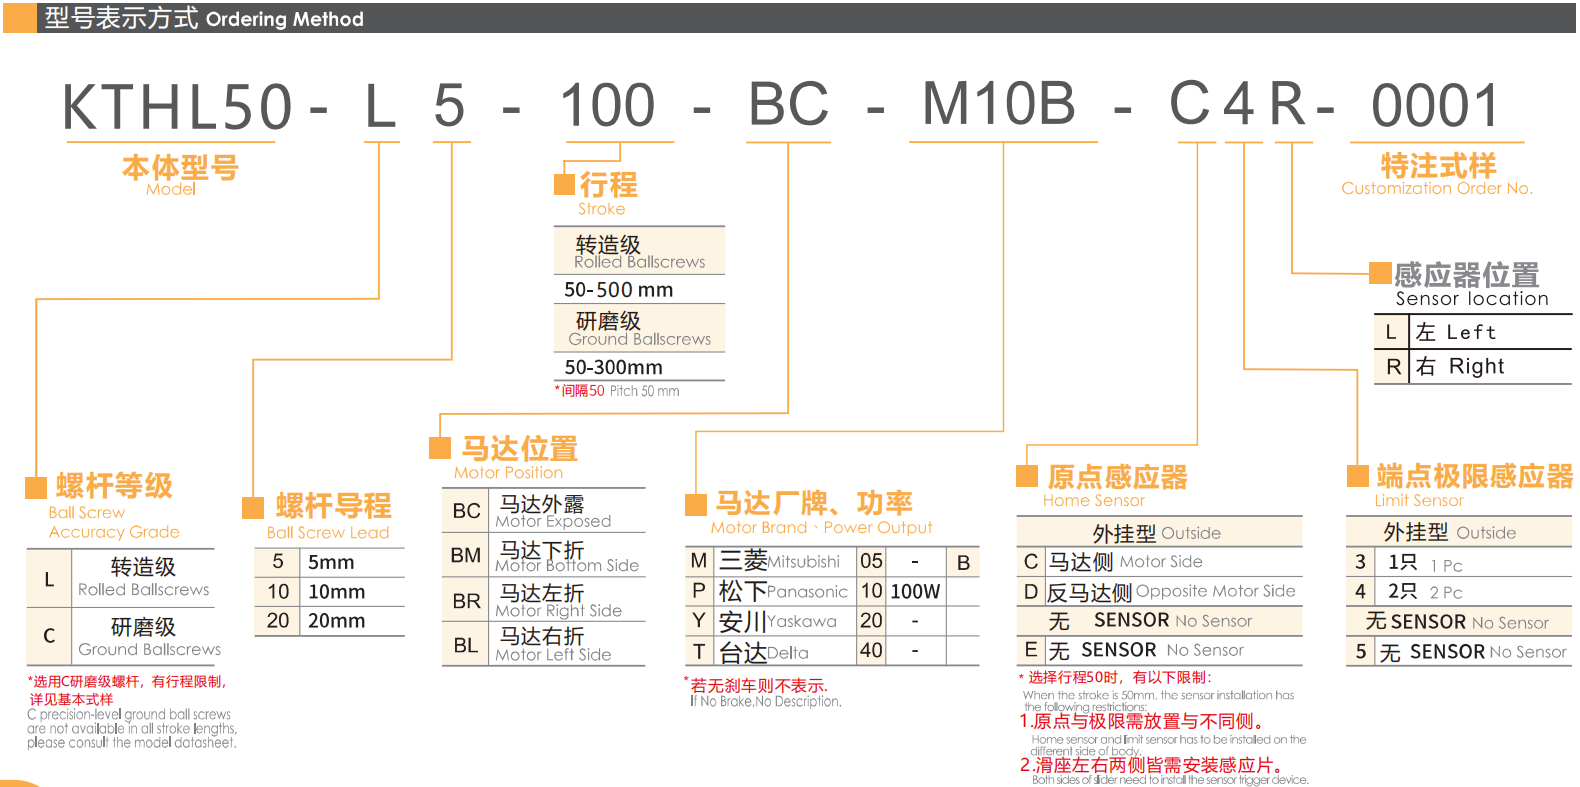The image size is (1580, 787).
Task: Click the KTHL50 model code text
Action: pyautogui.click(x=177, y=107)
